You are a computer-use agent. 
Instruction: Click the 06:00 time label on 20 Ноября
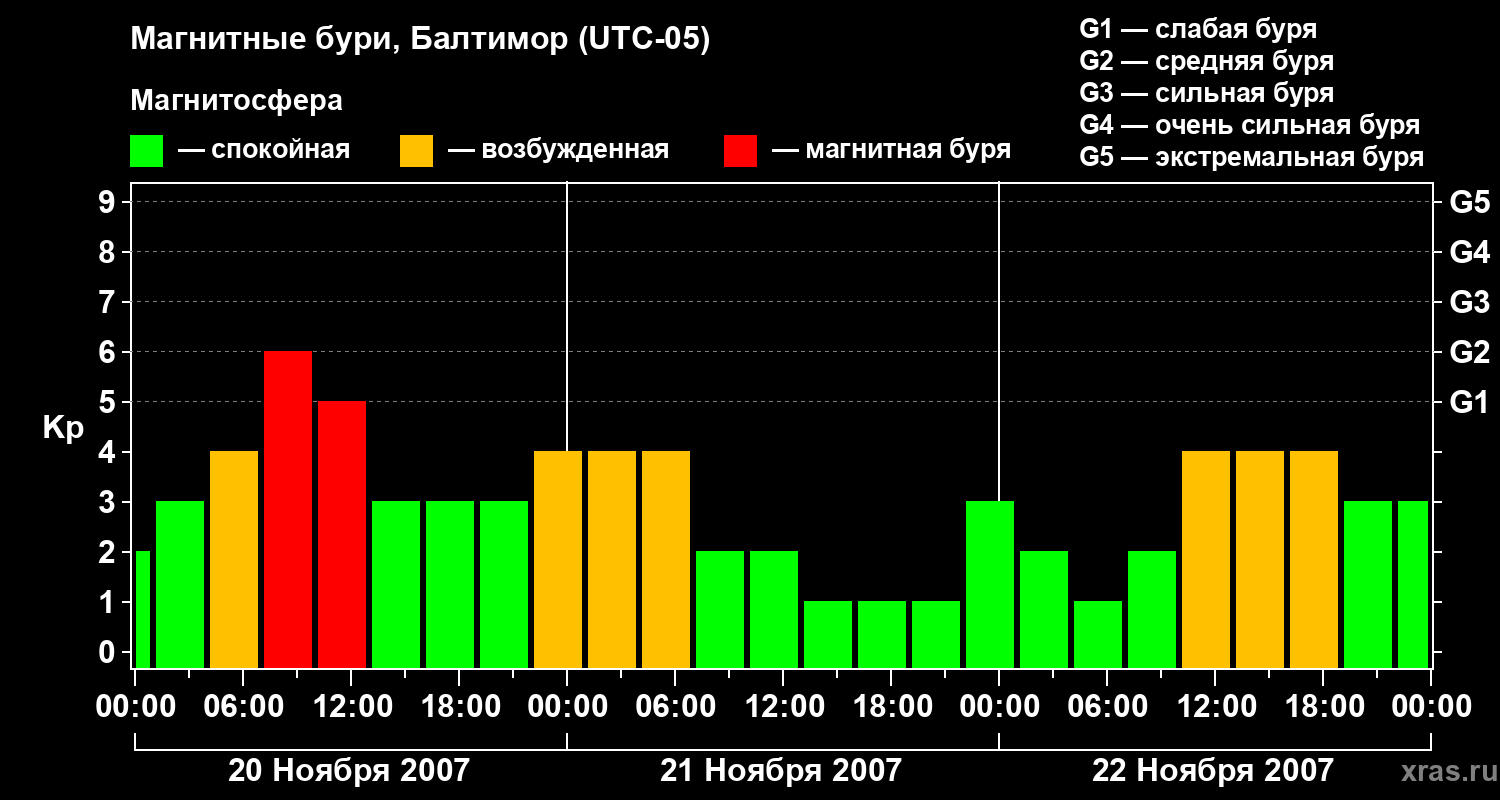pyautogui.click(x=243, y=707)
